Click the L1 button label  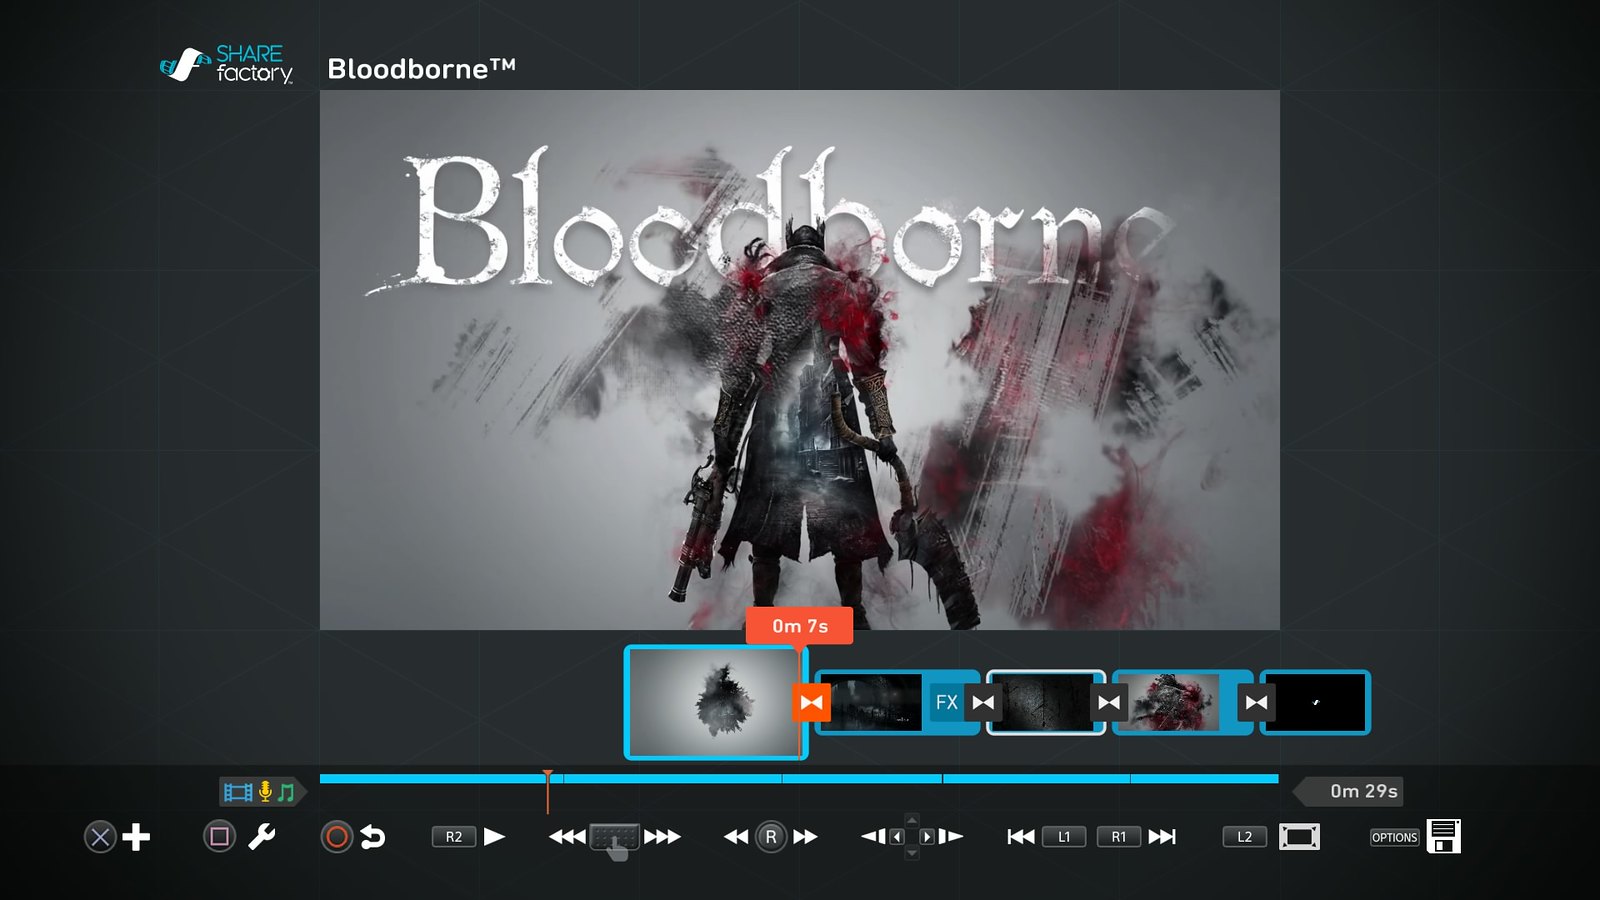1064,837
